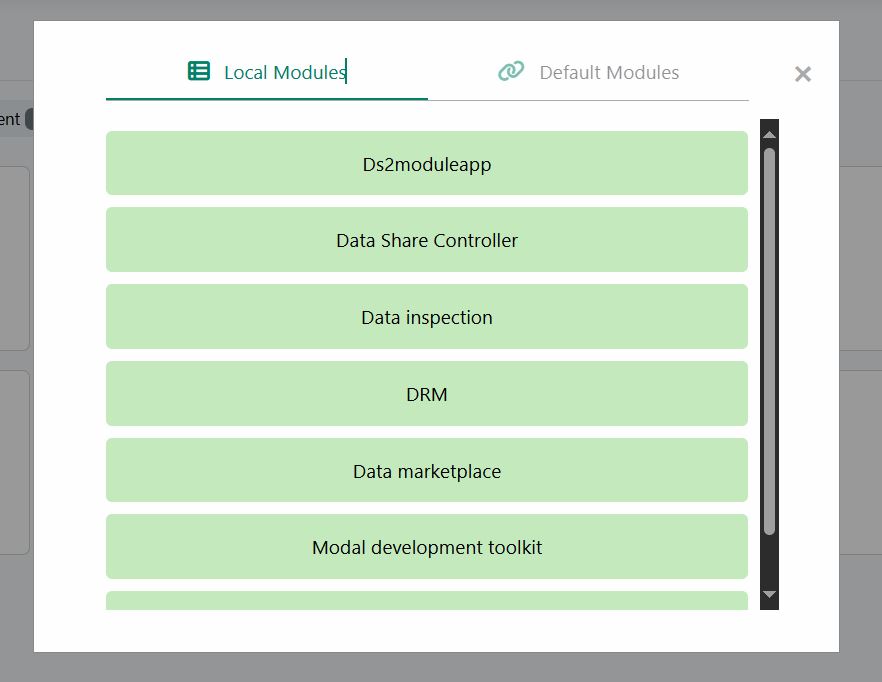
Task: Click the grey badge beside the "ent" label
Action: tap(29, 119)
